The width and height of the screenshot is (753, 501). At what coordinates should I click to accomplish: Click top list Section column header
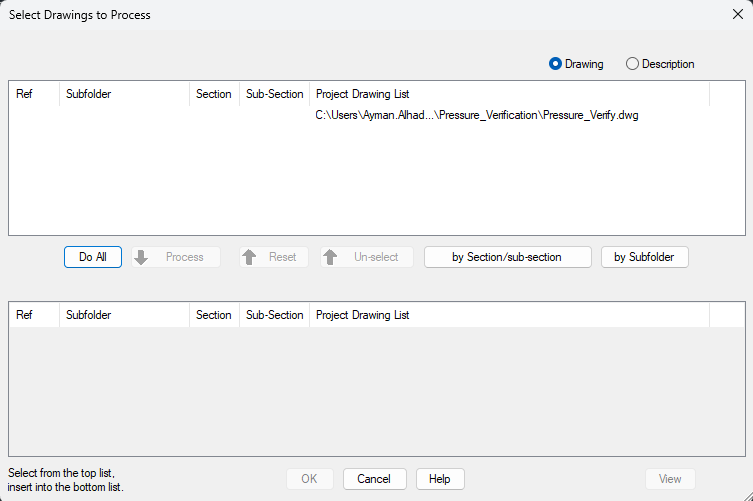[214, 94]
